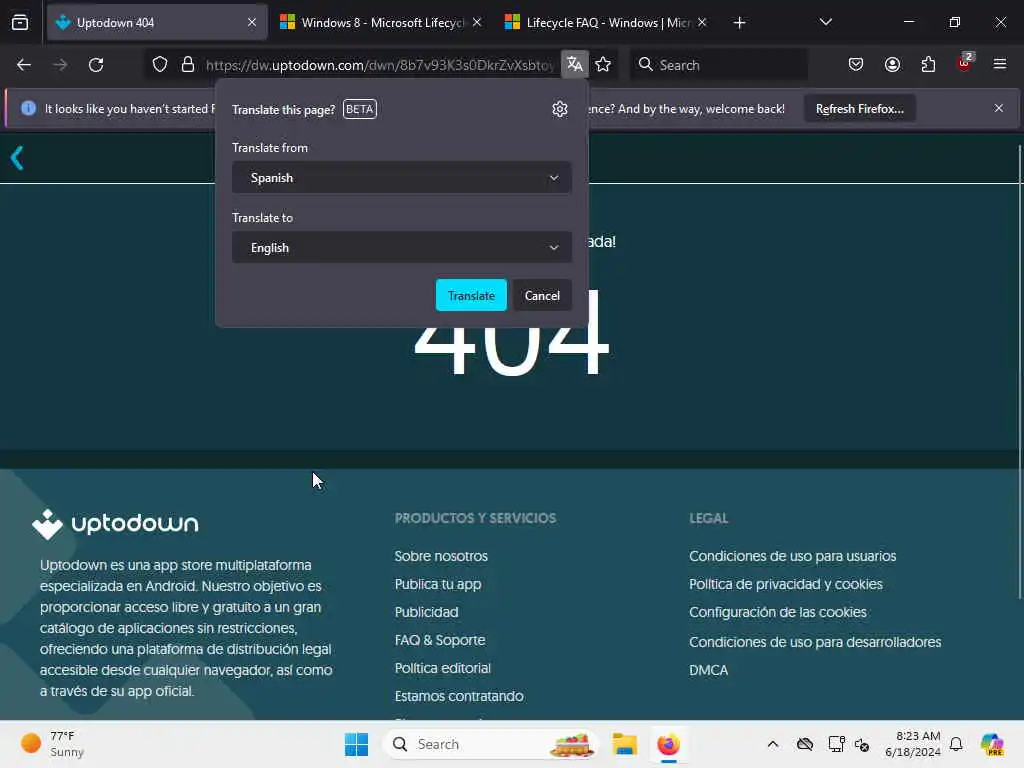Screen dimensions: 1024x768
Task: Open Publica tu app link
Action: click(438, 584)
